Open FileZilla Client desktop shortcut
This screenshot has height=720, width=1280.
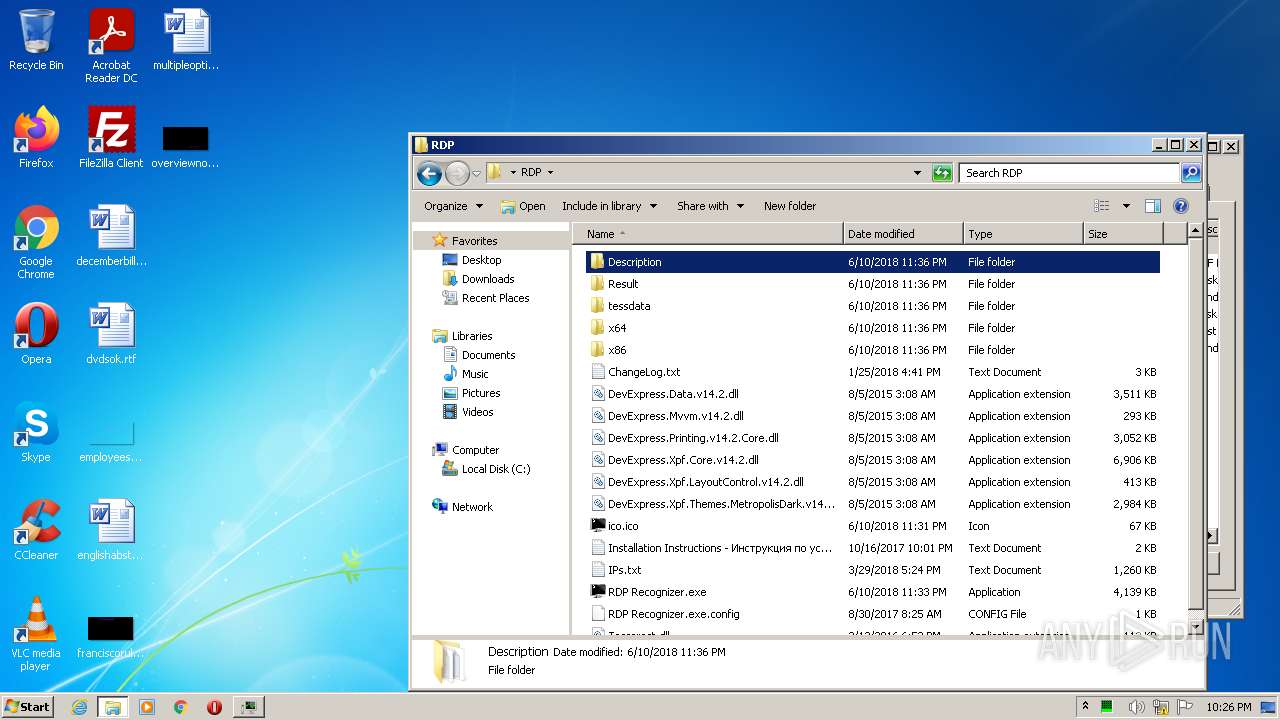(111, 138)
